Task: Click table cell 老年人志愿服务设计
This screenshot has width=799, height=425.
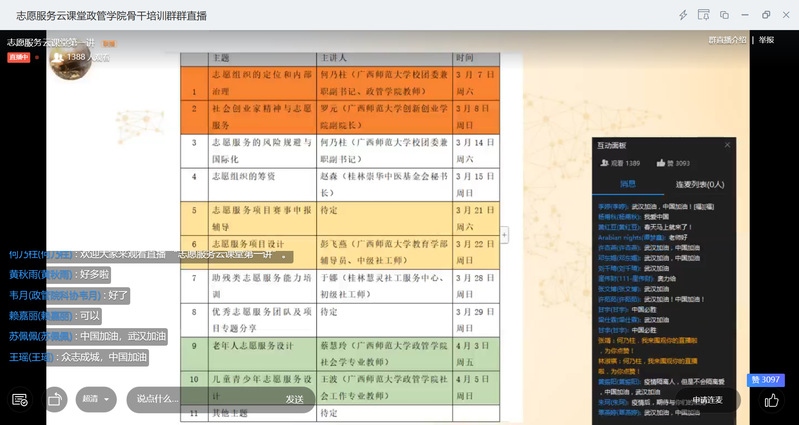Action: pos(262,354)
